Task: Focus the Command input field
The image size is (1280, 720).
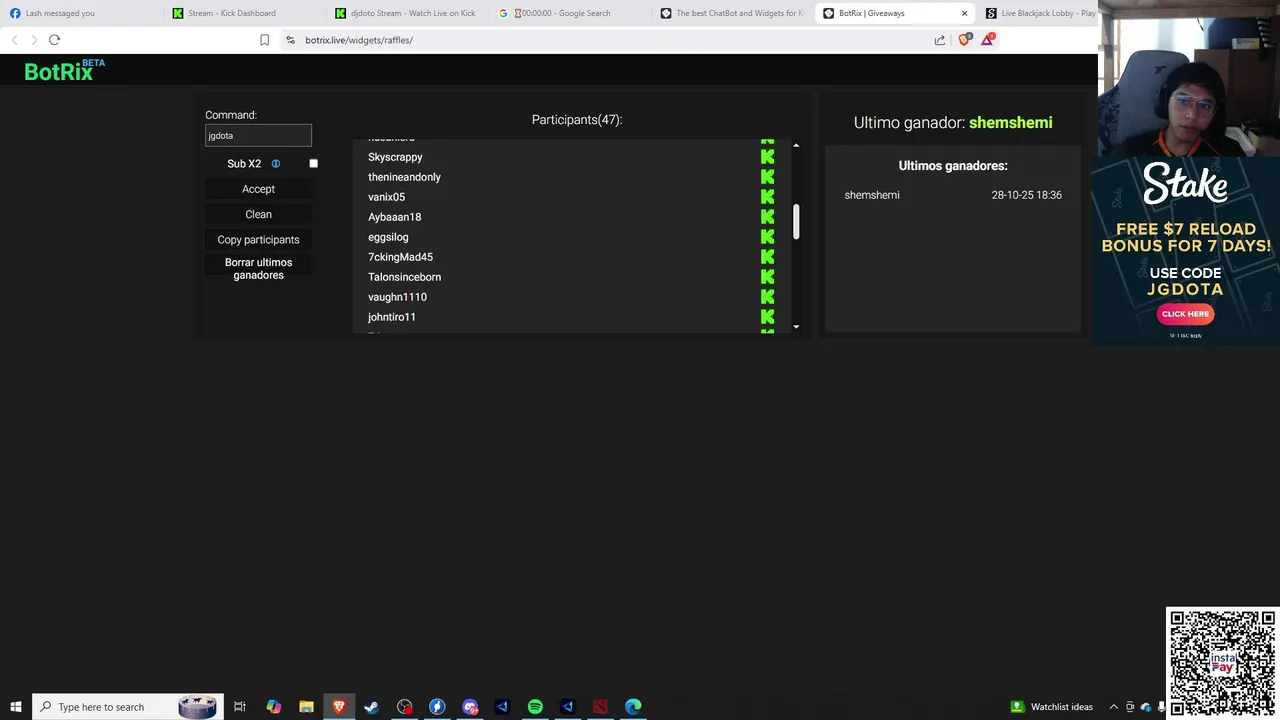Action: [x=258, y=135]
